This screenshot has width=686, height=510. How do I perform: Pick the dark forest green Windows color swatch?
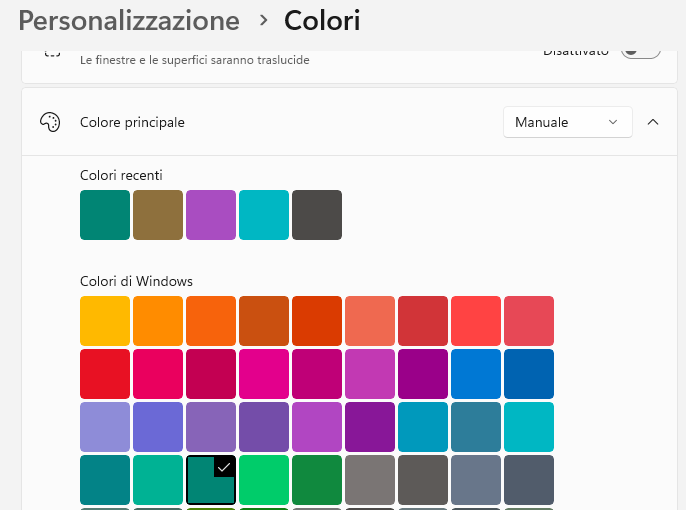pyautogui.click(x=317, y=480)
